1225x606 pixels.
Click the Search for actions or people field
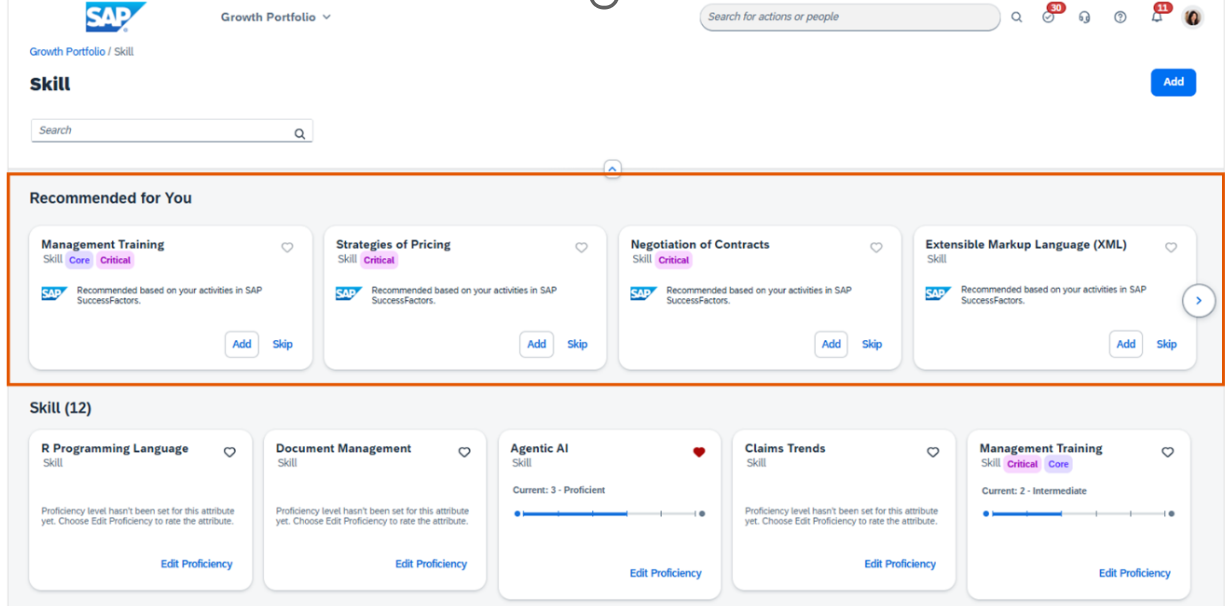point(848,17)
